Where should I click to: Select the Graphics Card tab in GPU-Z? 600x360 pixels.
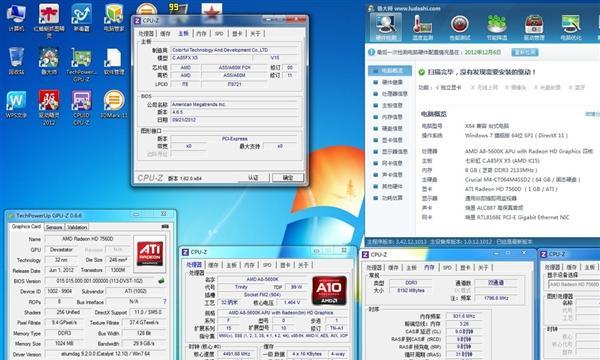26,226
